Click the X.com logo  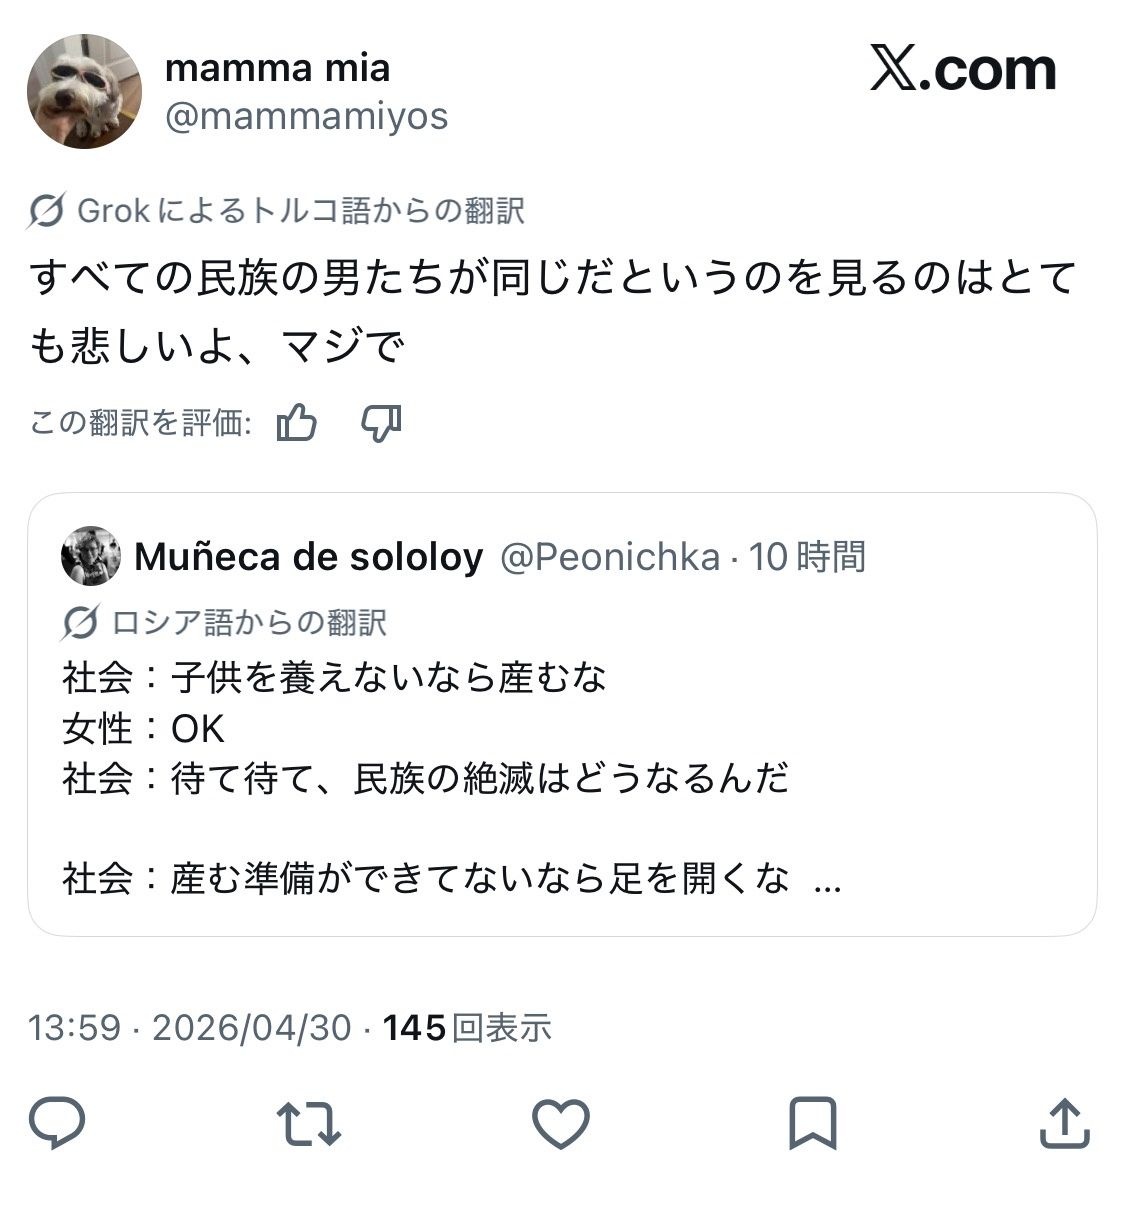tap(963, 69)
